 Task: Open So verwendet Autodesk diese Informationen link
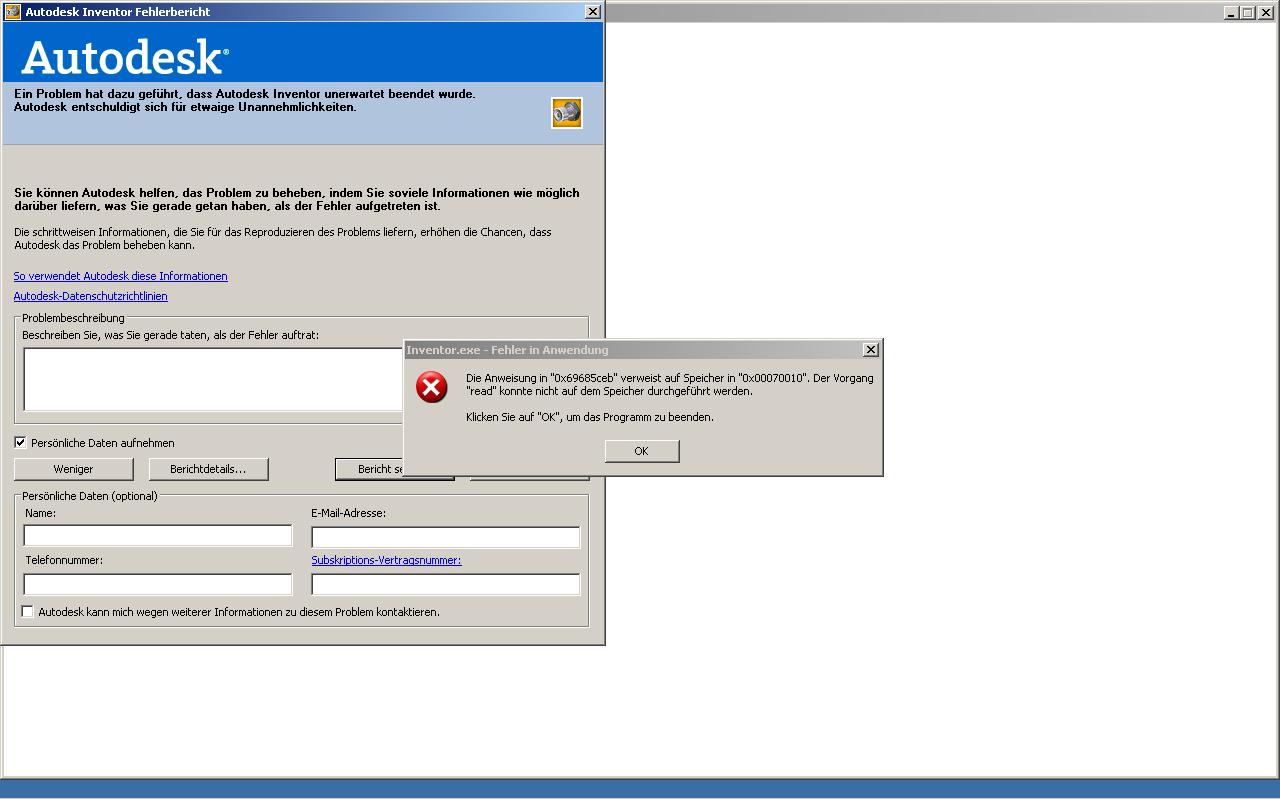click(x=120, y=276)
